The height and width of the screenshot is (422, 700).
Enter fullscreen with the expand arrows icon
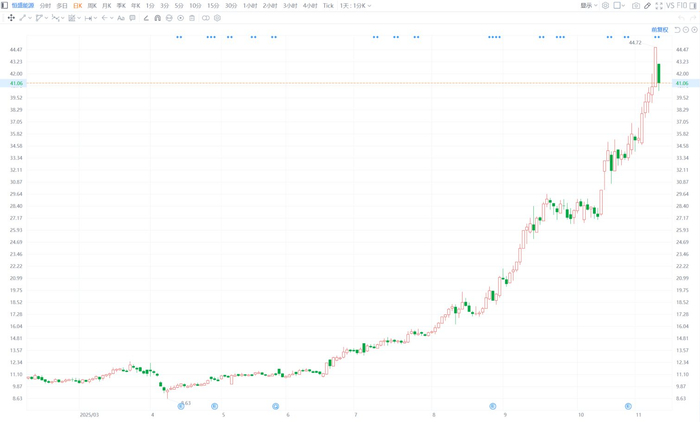coord(659,6)
